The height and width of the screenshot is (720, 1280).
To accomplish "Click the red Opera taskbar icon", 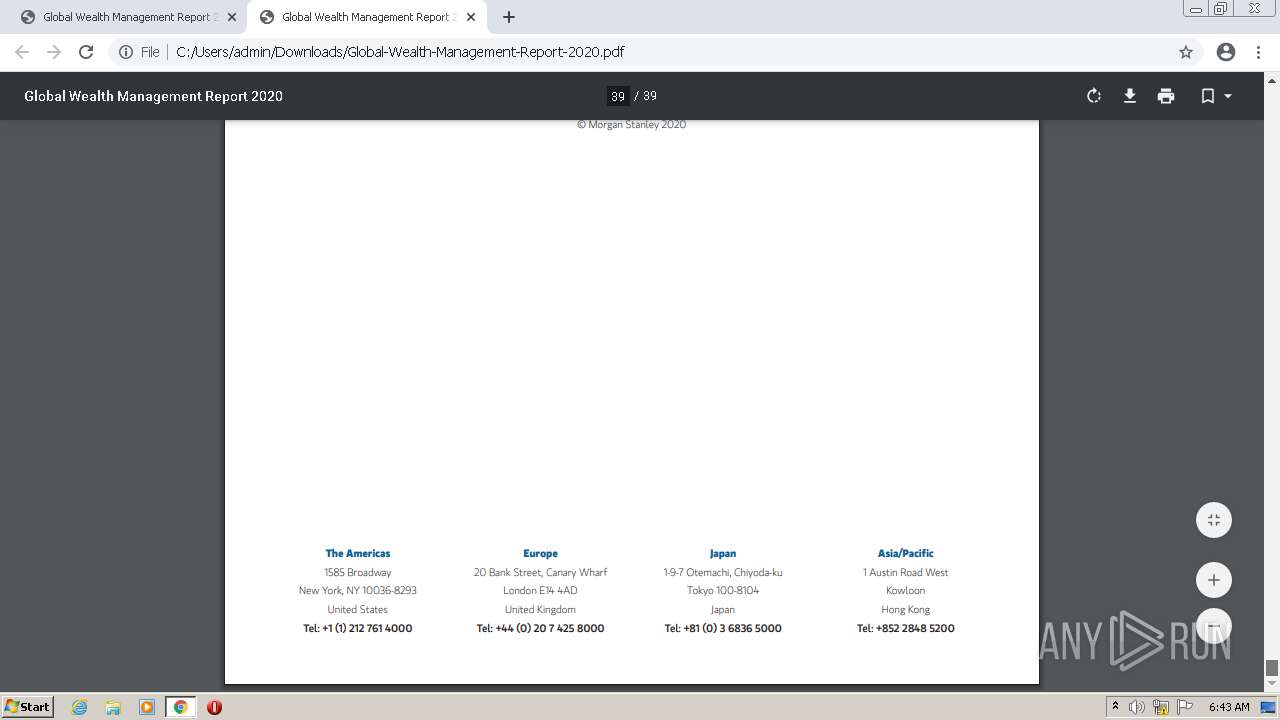I will (214, 707).
